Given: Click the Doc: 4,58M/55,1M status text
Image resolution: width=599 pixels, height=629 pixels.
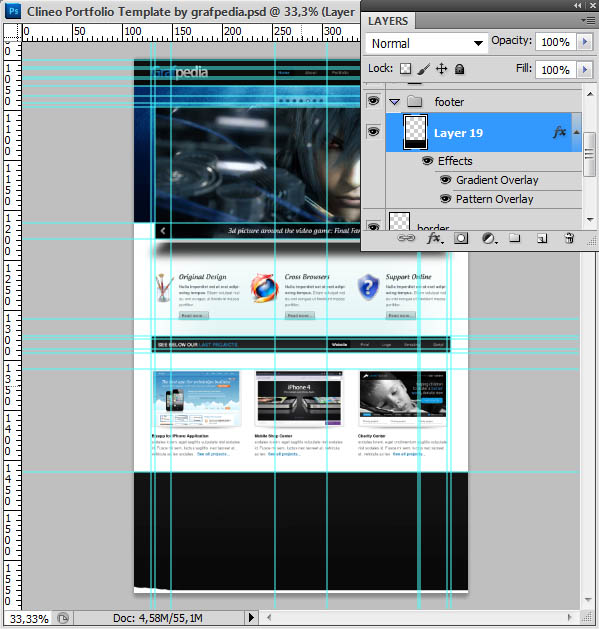Looking at the screenshot, I should coord(158,618).
